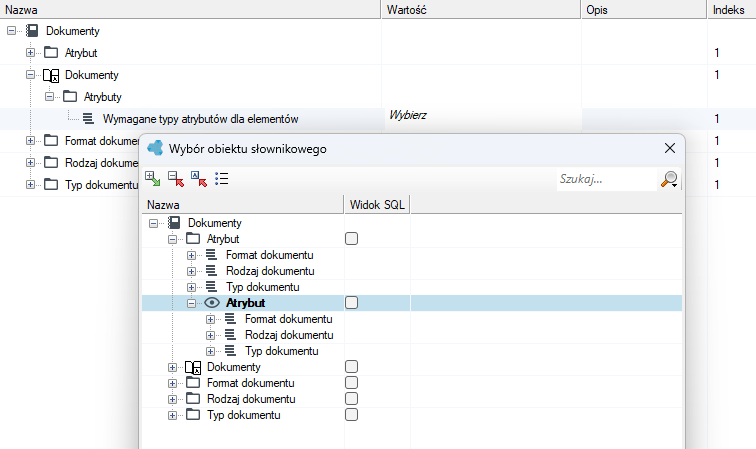Click the magnifying glass search icon

[x=669, y=179]
